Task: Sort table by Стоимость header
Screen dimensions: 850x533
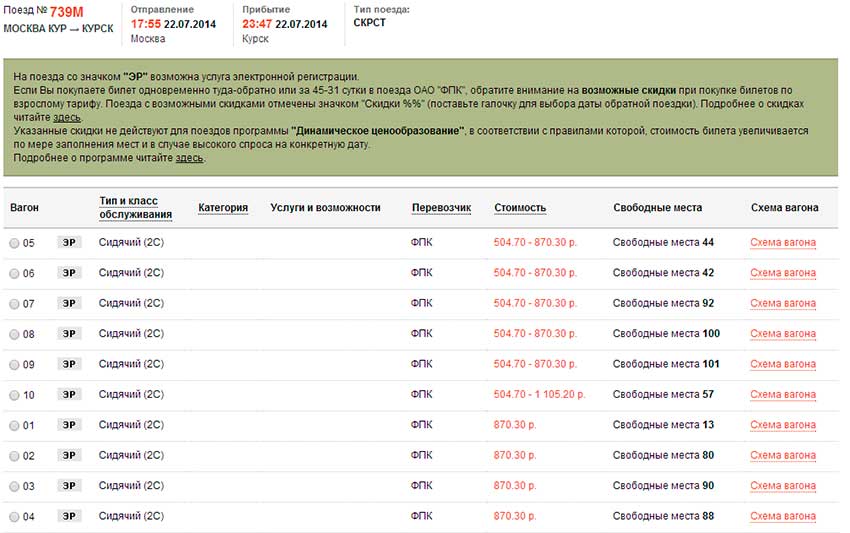Action: [x=520, y=208]
